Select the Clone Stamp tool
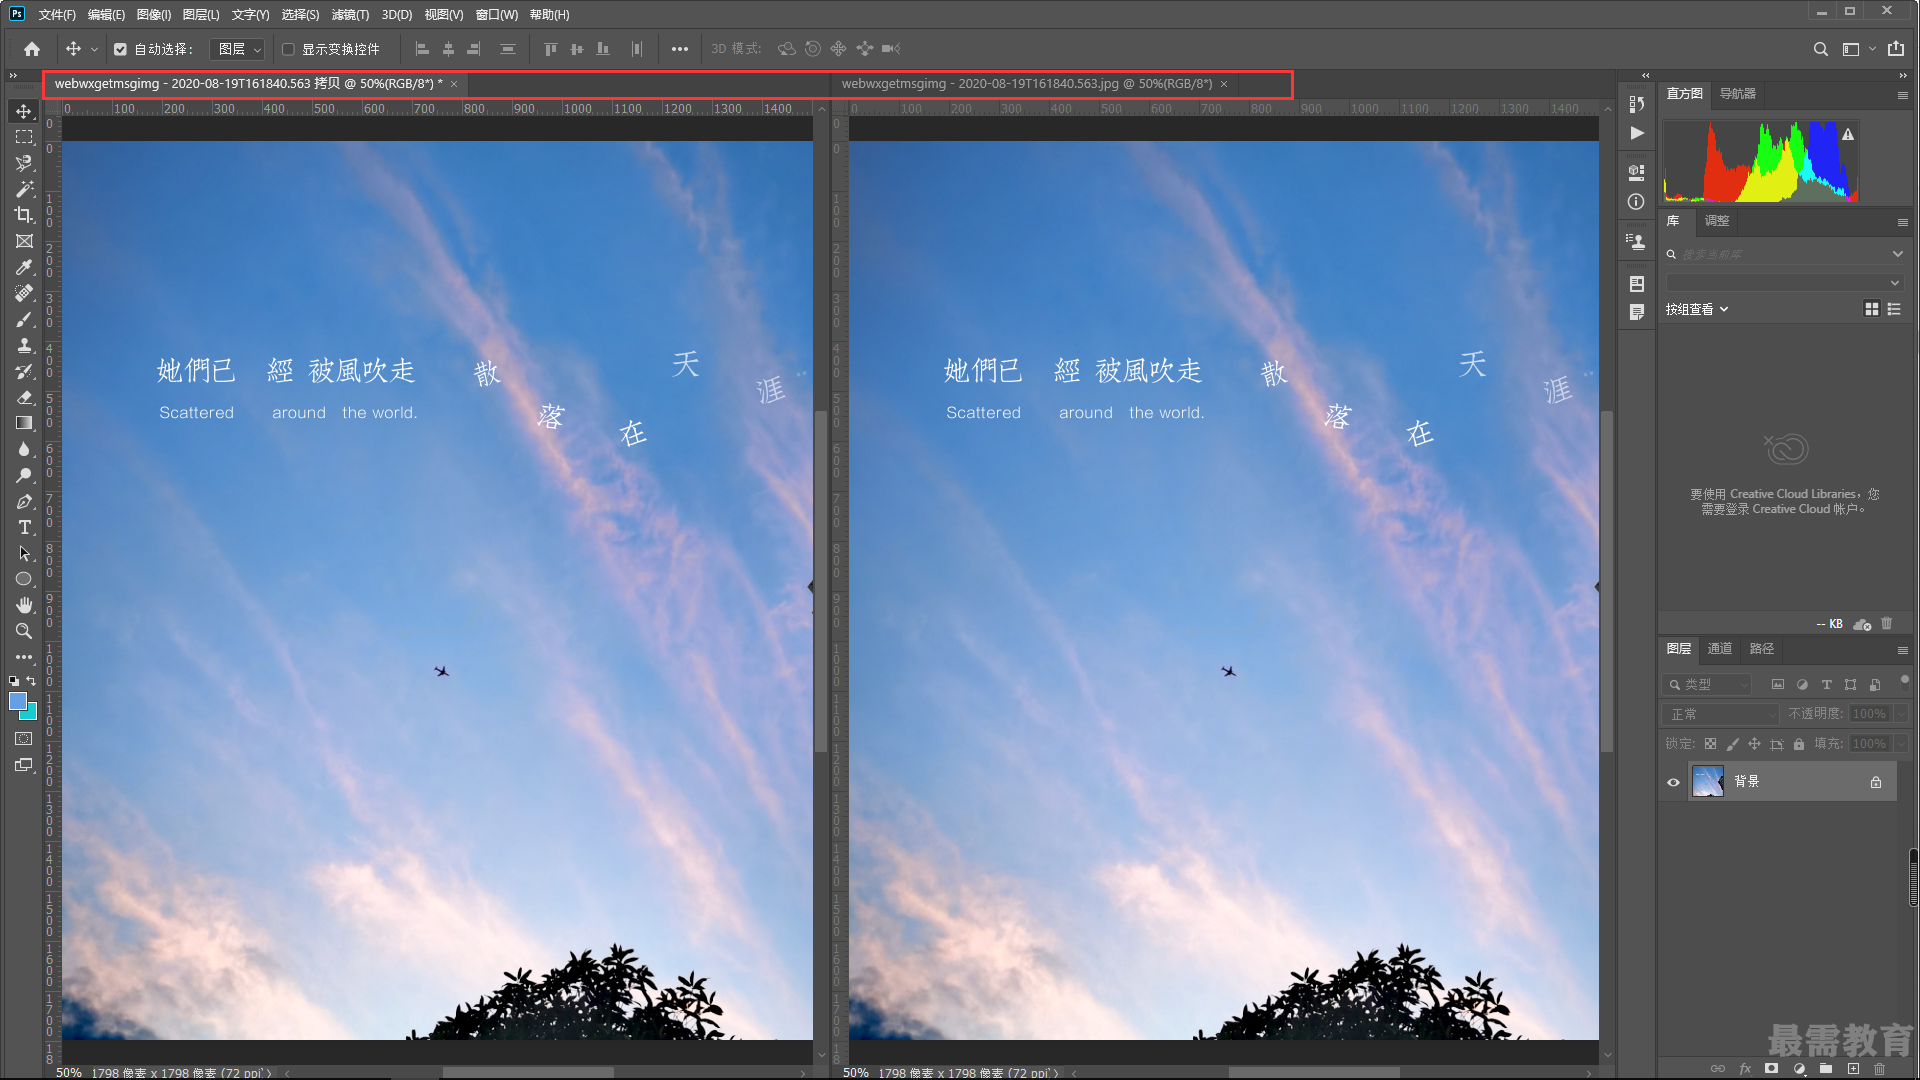The height and width of the screenshot is (1080, 1920). click(x=24, y=345)
